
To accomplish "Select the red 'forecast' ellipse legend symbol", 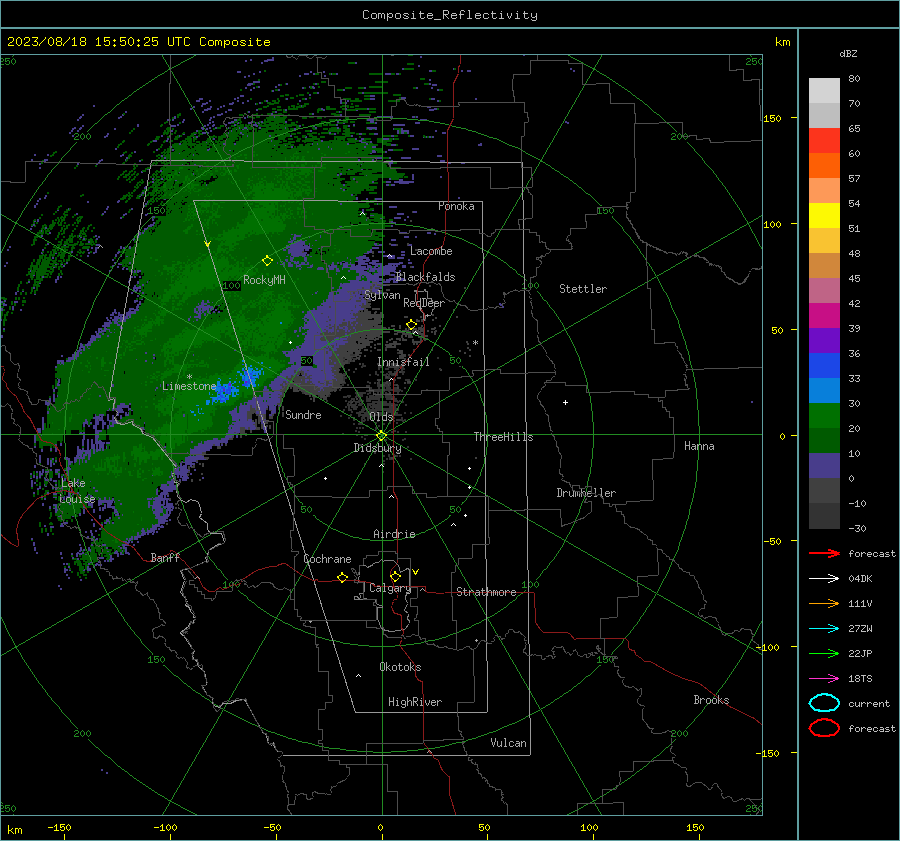I will [x=824, y=728].
